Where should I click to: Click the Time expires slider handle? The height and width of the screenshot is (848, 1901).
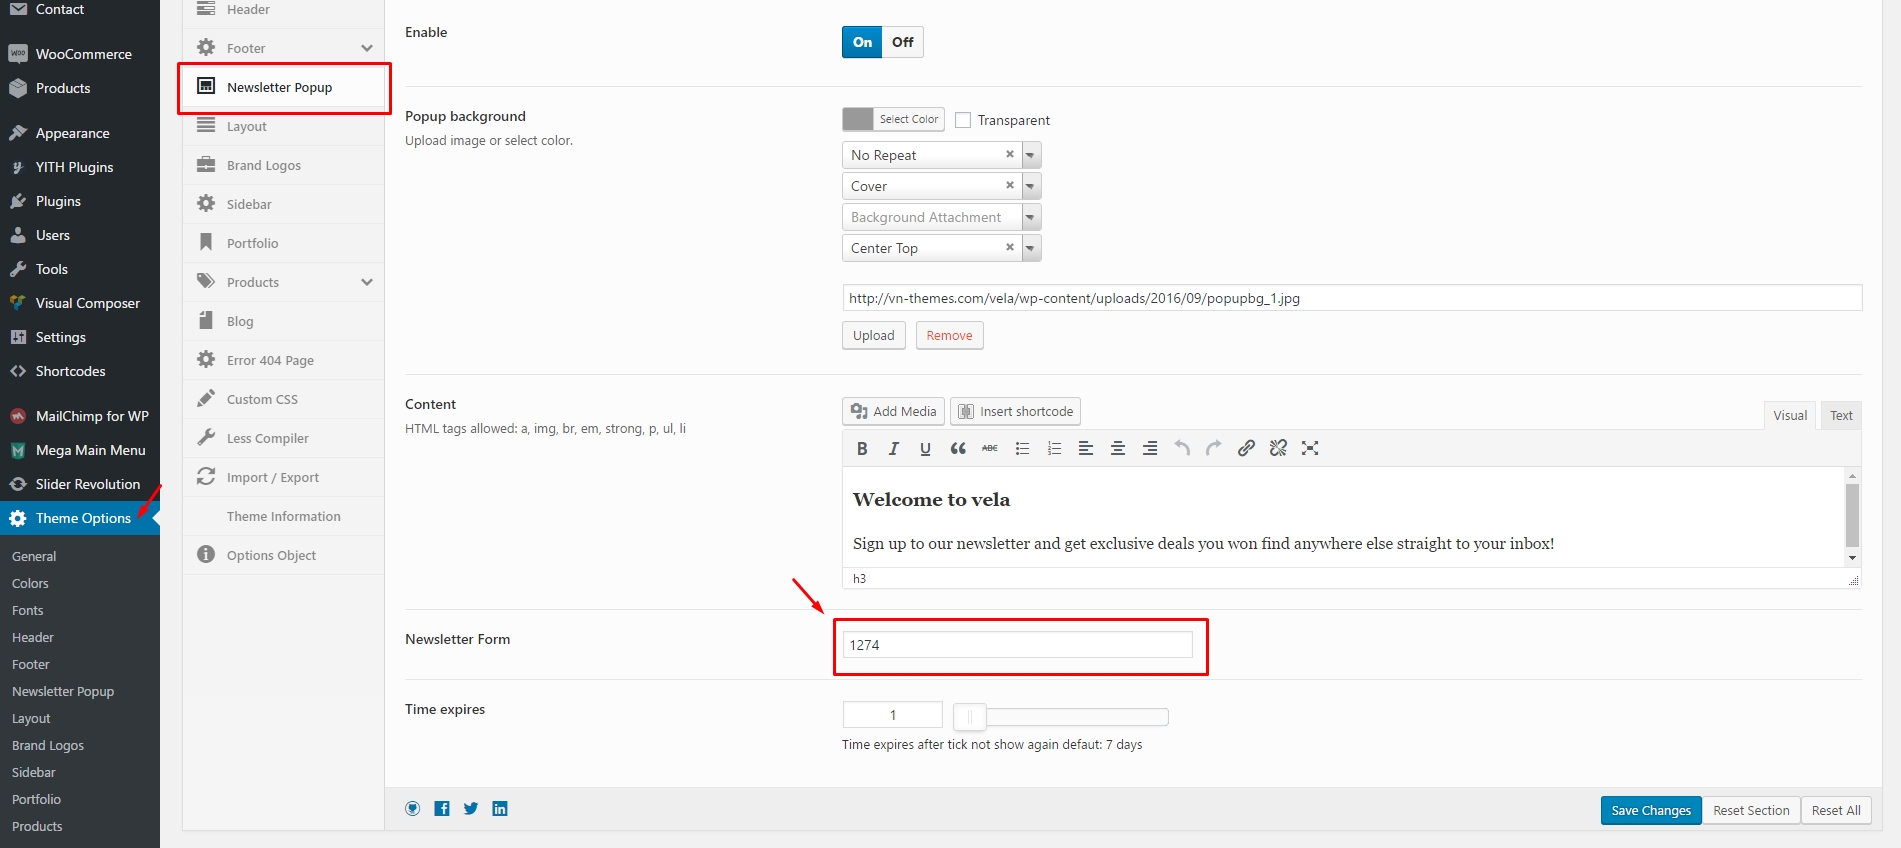coord(969,716)
